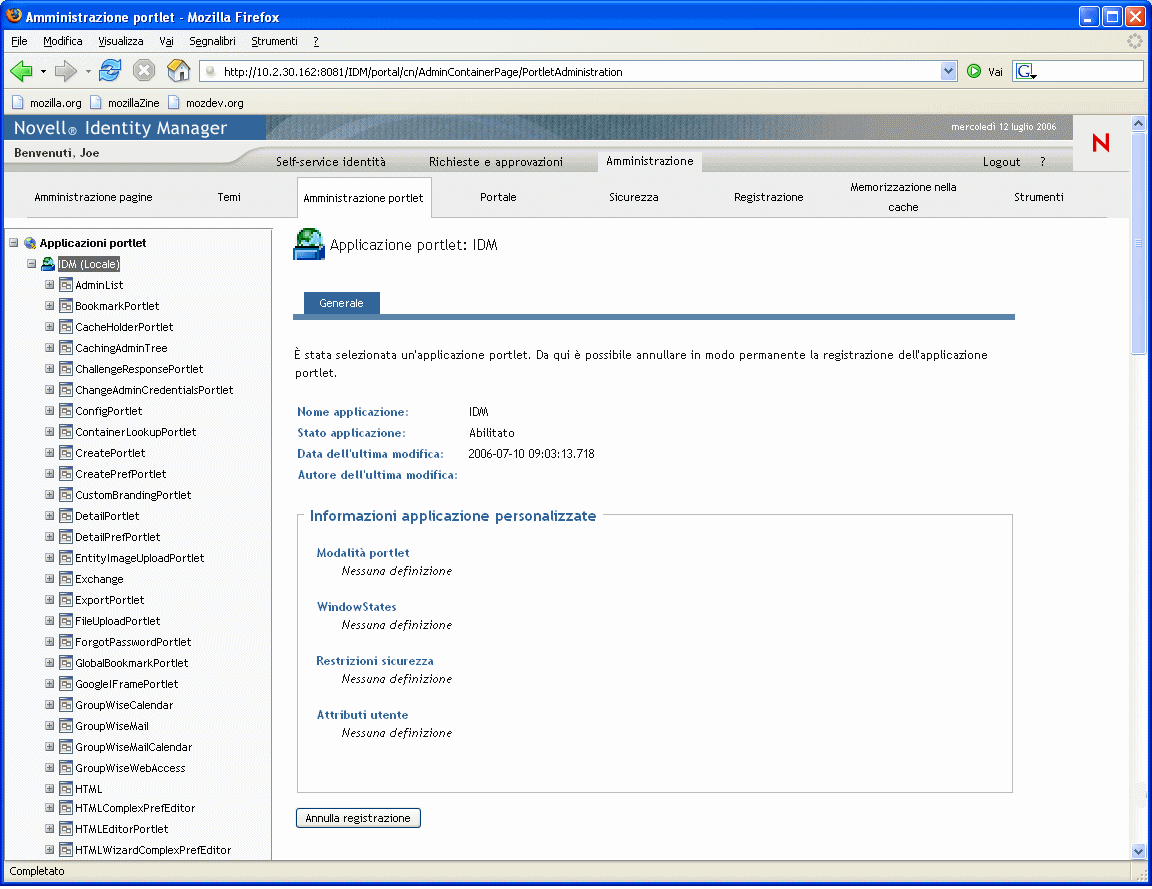The width and height of the screenshot is (1152, 889).
Task: Click the DetailPortlet icon
Action: pos(66,516)
